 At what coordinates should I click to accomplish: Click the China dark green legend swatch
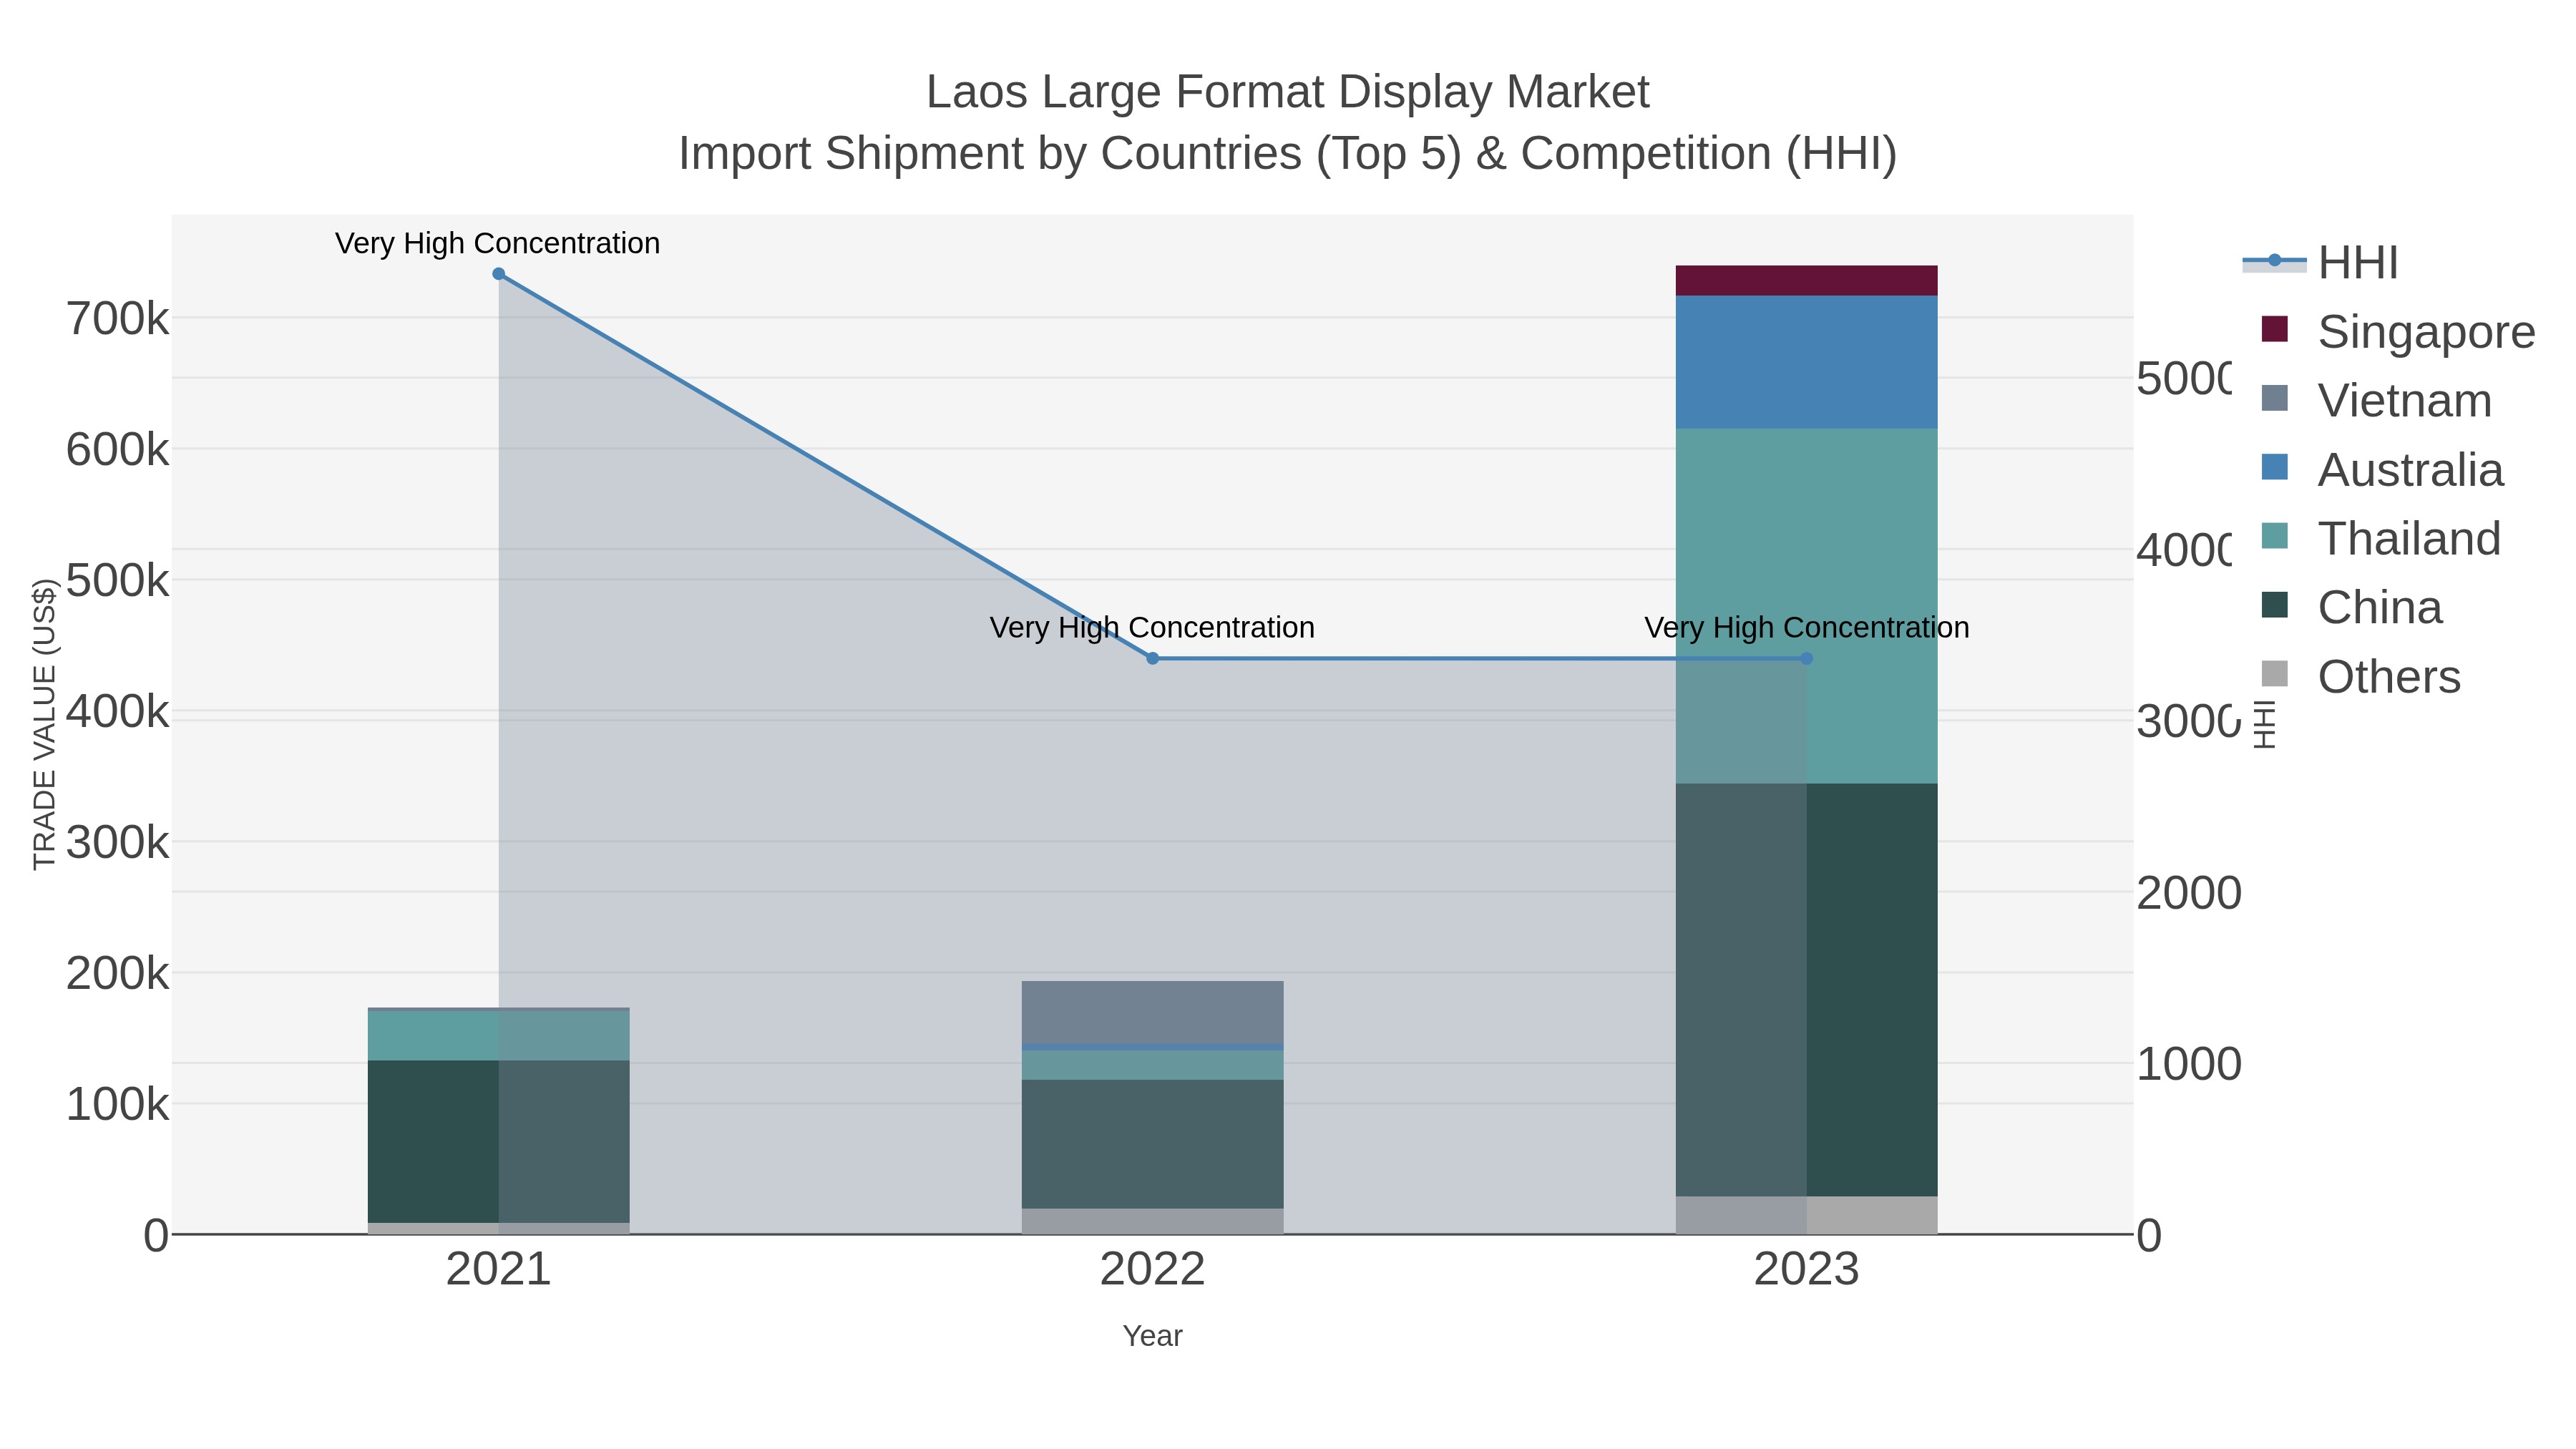(2274, 605)
